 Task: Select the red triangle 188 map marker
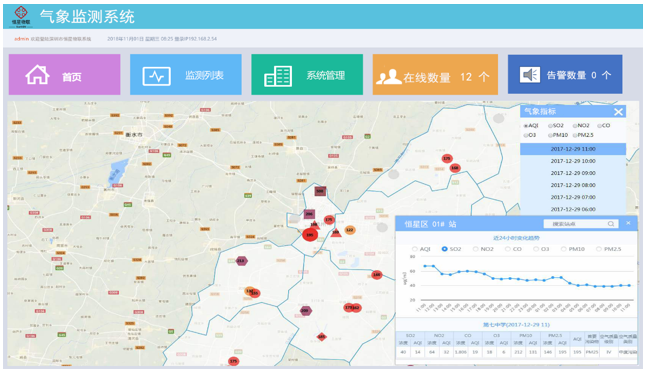coord(315,225)
